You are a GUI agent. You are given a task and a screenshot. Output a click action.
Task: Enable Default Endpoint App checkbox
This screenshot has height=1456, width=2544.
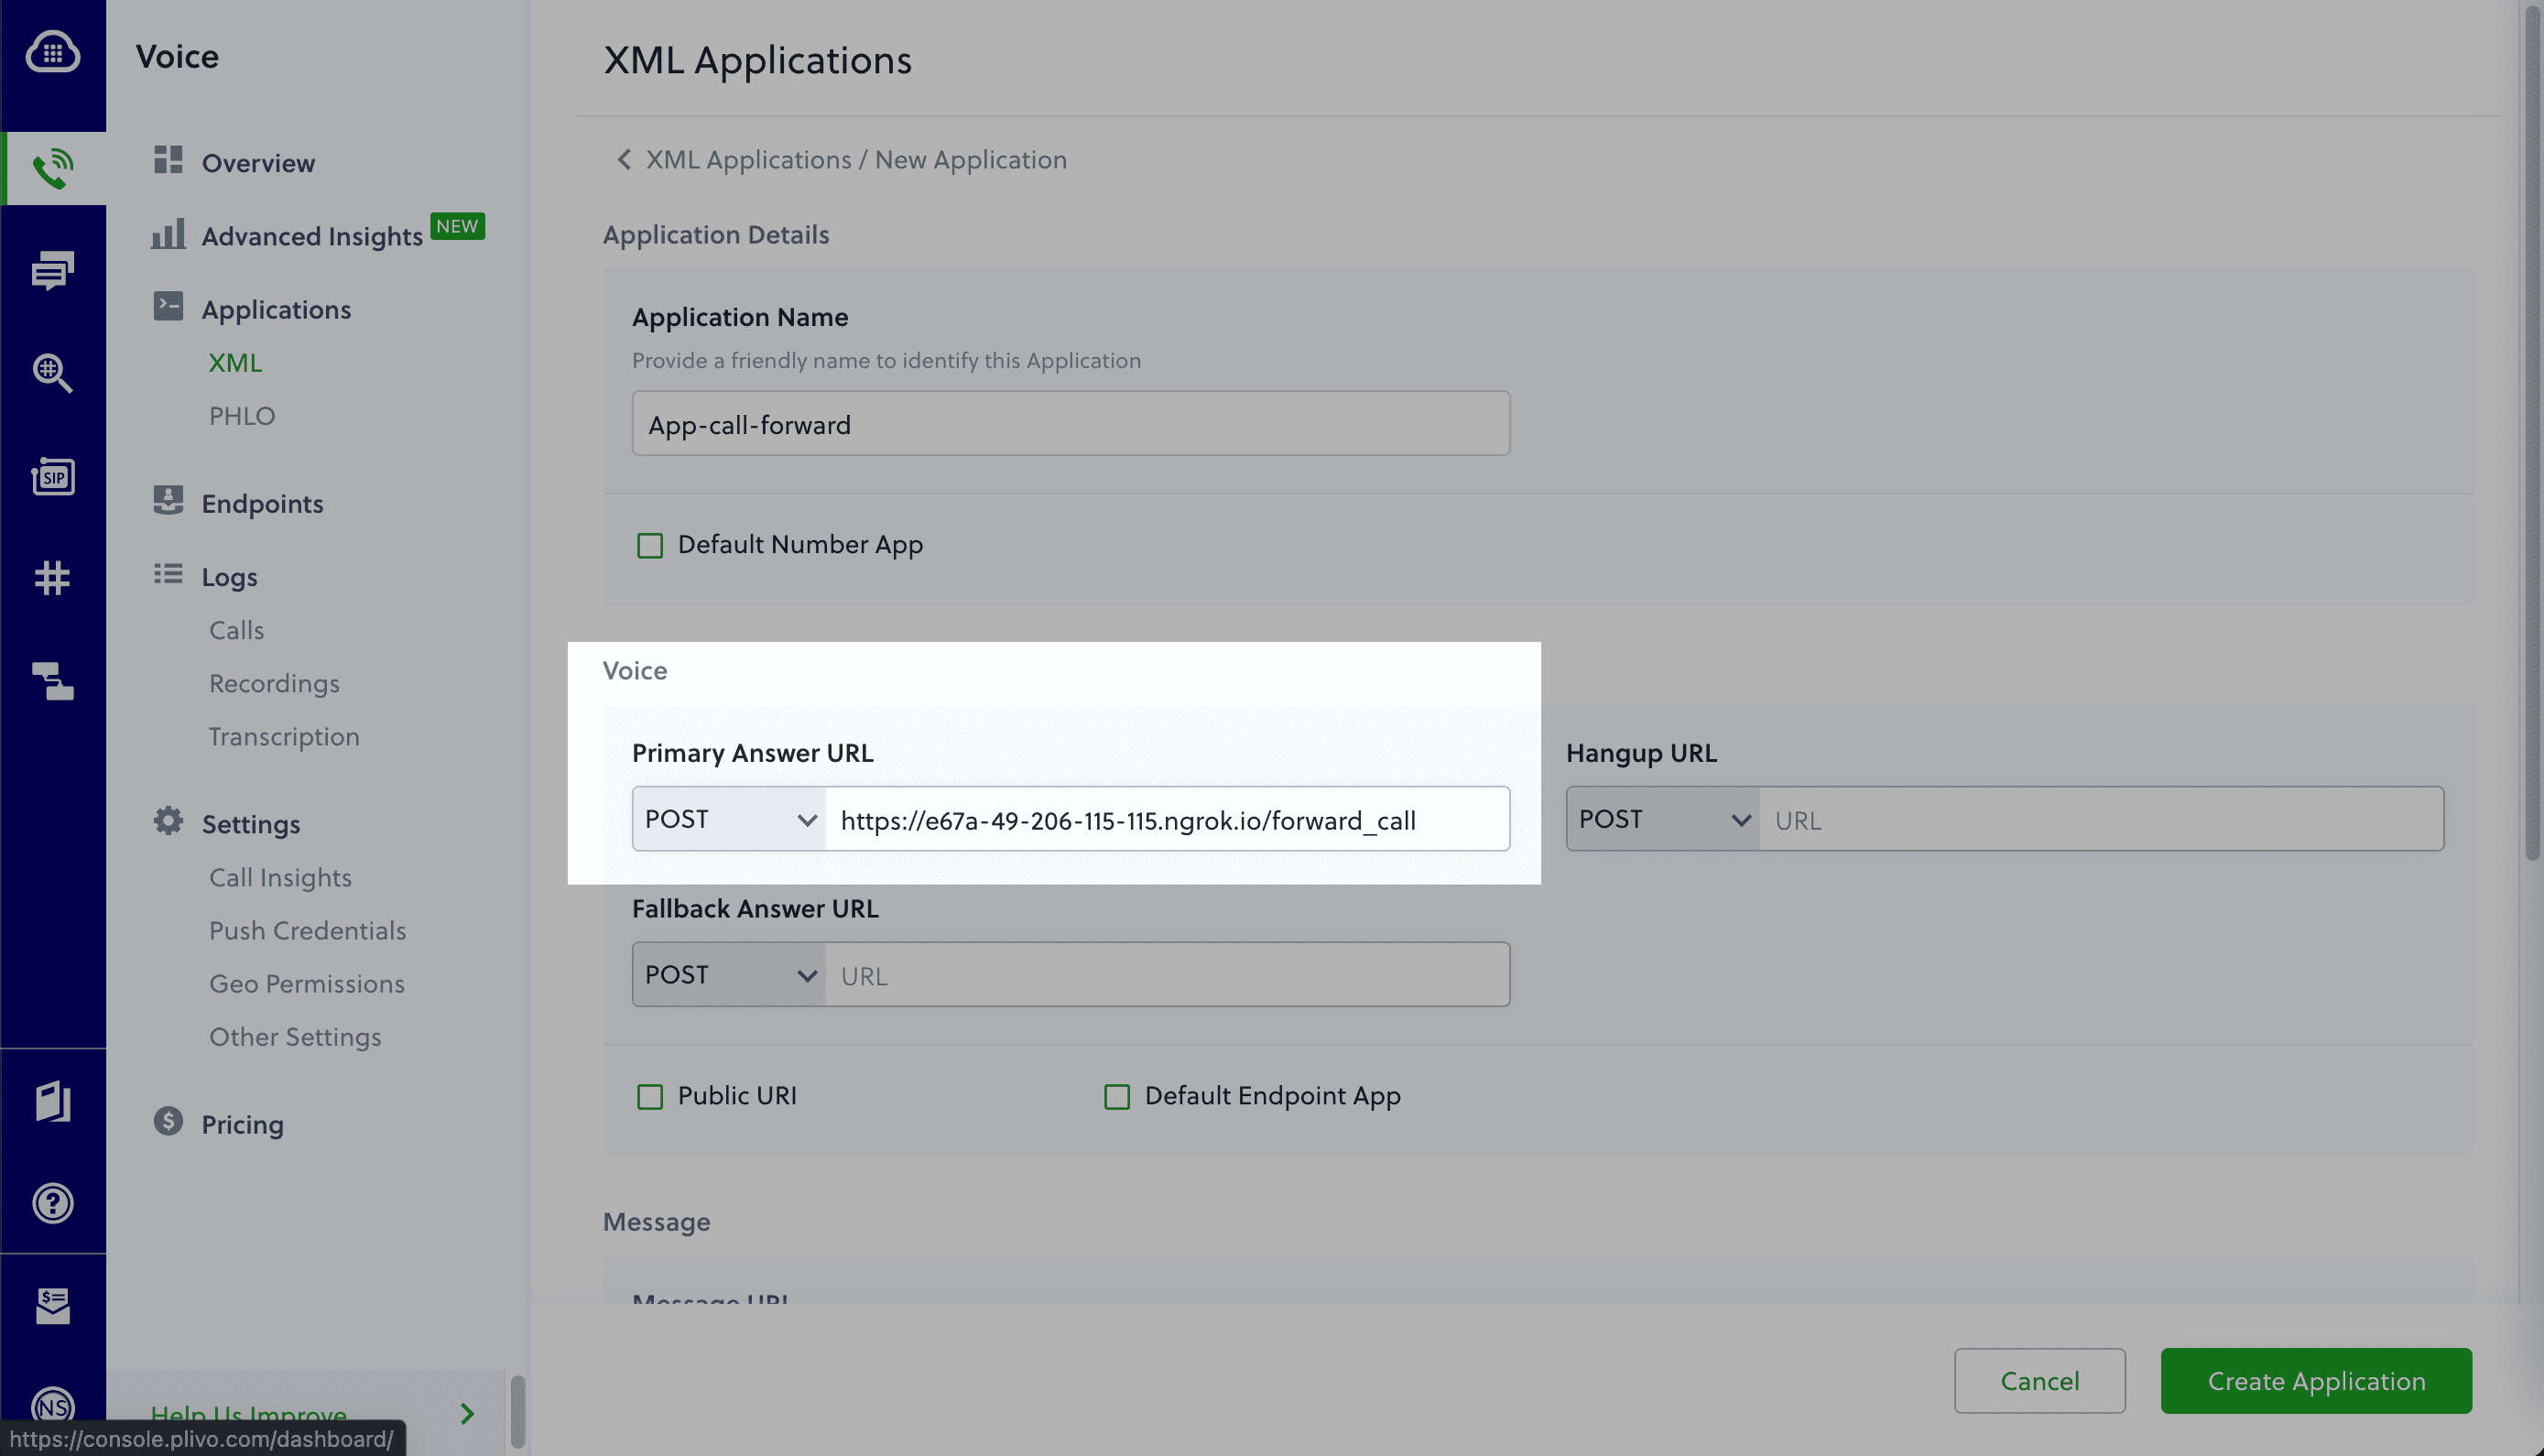click(1116, 1096)
